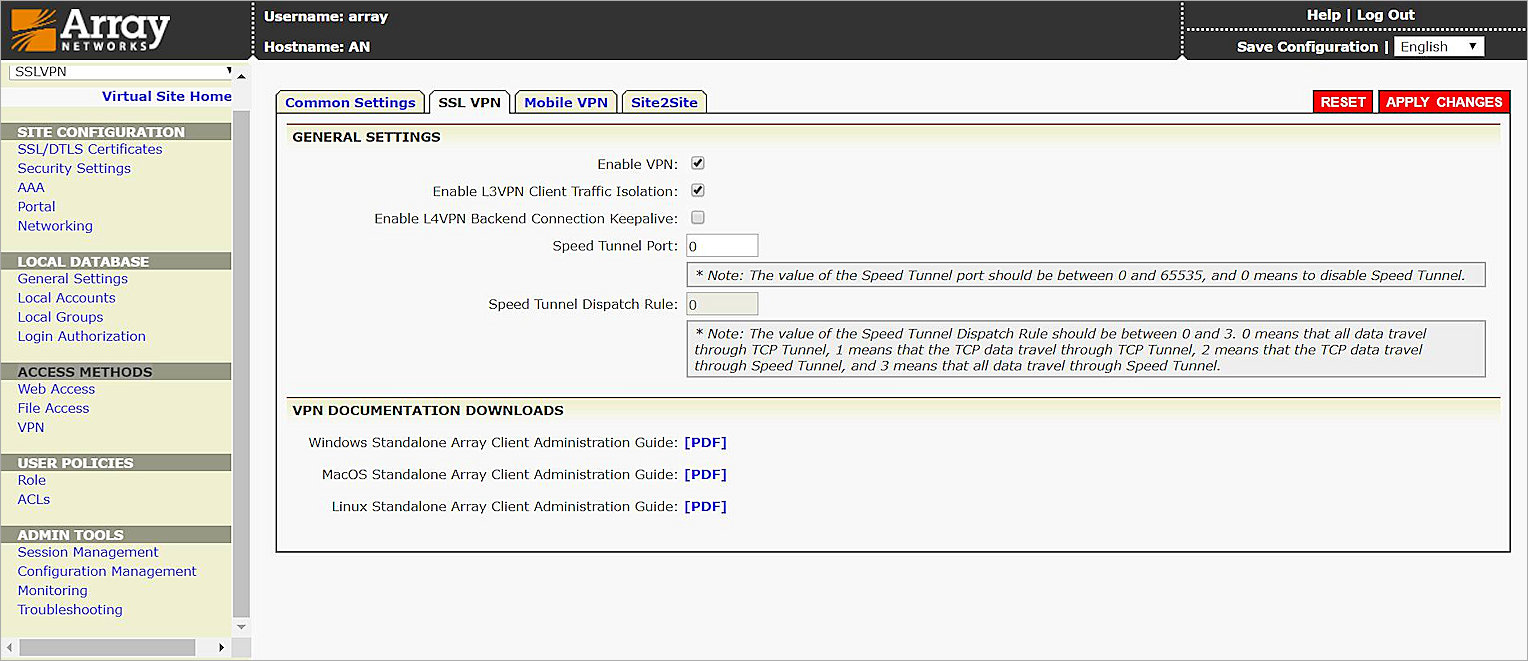Image resolution: width=1528 pixels, height=661 pixels.
Task: Open Local Accounts in Local Database
Action: 66,297
